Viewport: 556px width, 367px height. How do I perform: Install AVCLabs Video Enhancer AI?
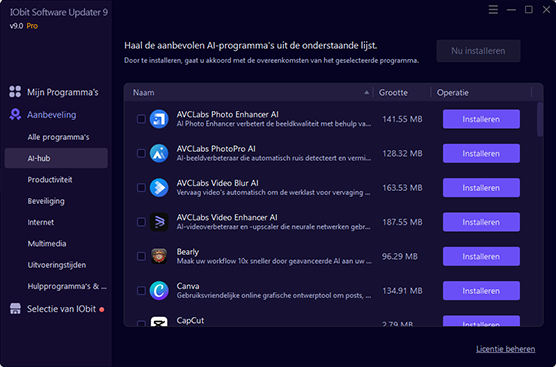pyautogui.click(x=481, y=222)
